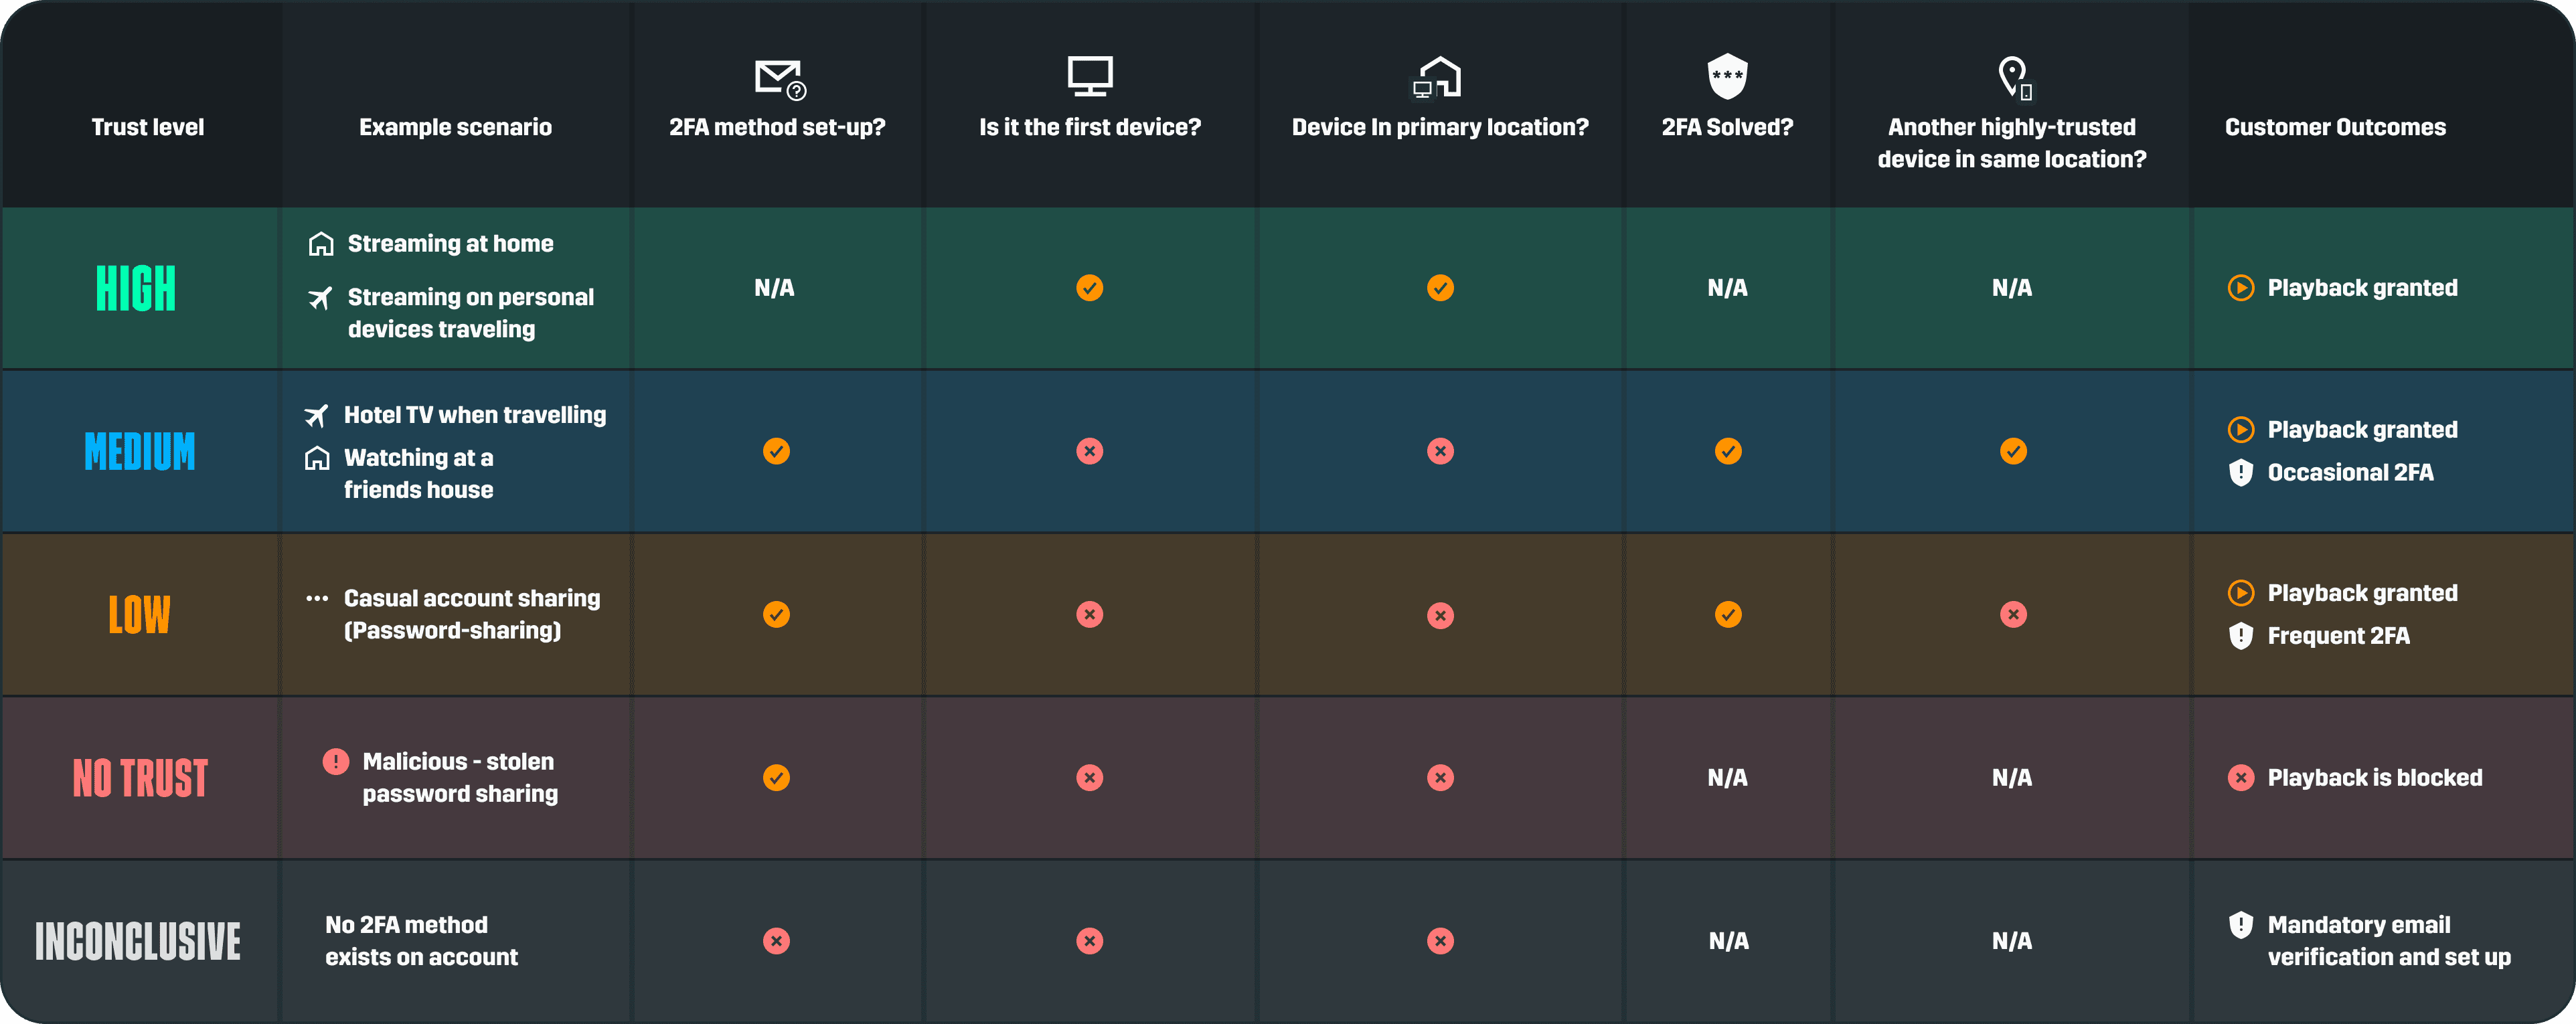This screenshot has width=2576, height=1024.
Task: Click MEDIUM row 2FA Solved checkmark
Action: (x=1727, y=451)
